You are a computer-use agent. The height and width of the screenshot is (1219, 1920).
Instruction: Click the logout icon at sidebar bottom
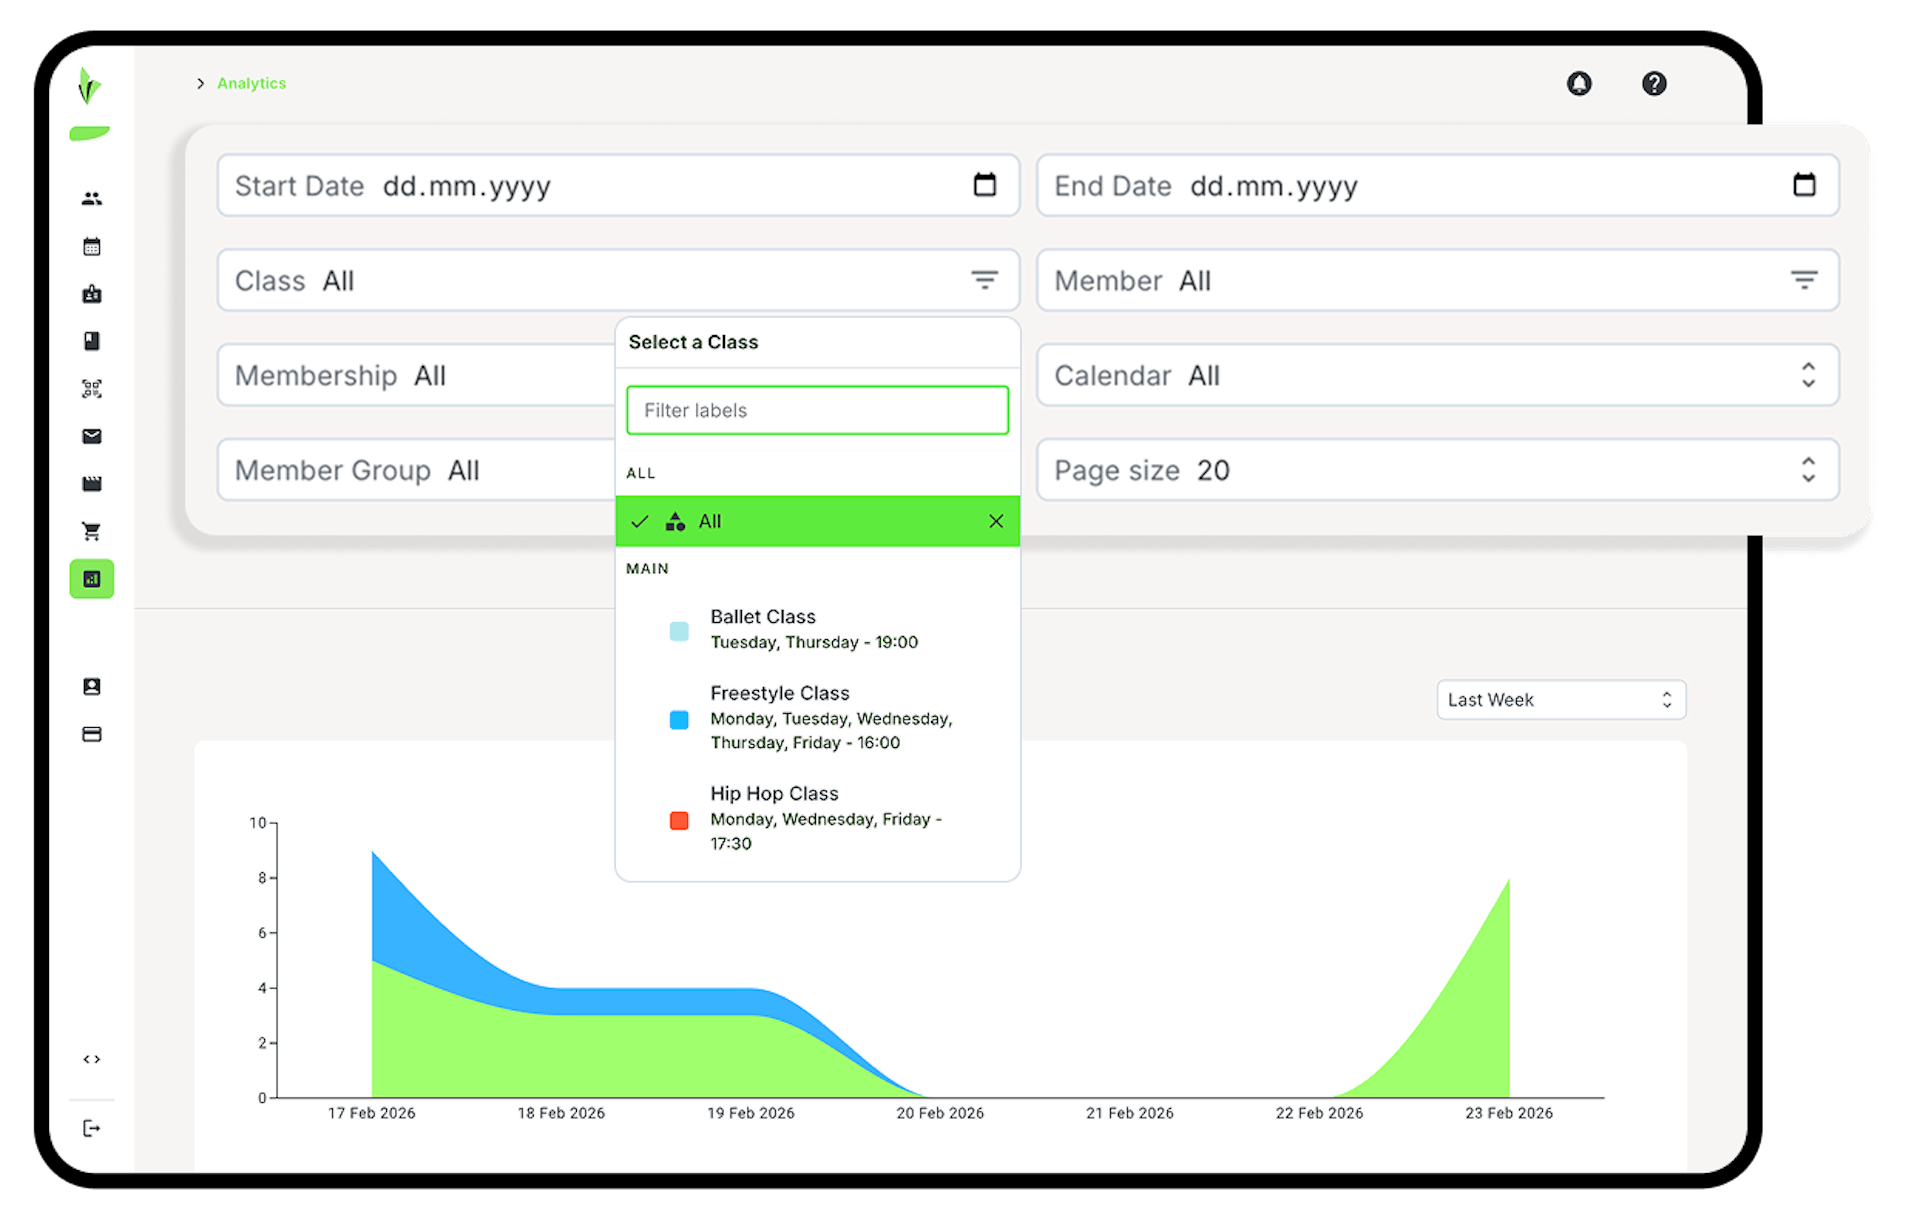coord(91,1128)
